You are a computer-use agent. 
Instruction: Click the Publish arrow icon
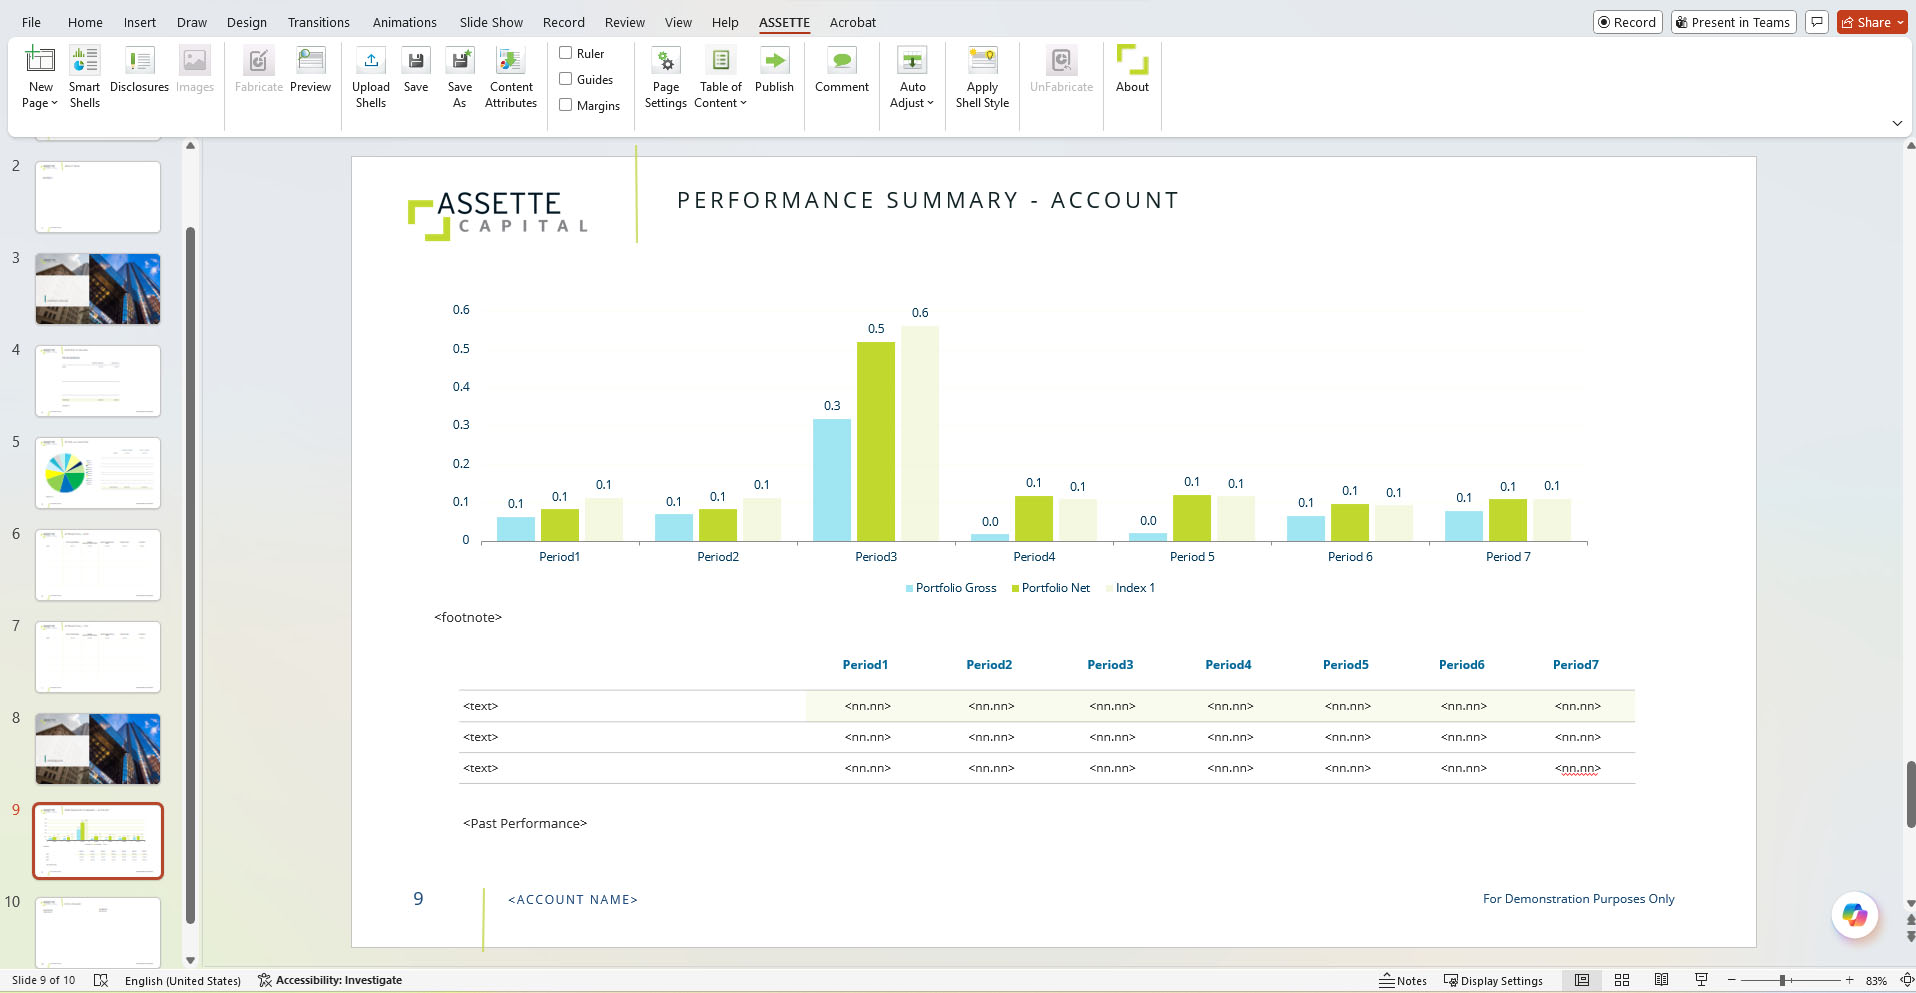coord(774,62)
